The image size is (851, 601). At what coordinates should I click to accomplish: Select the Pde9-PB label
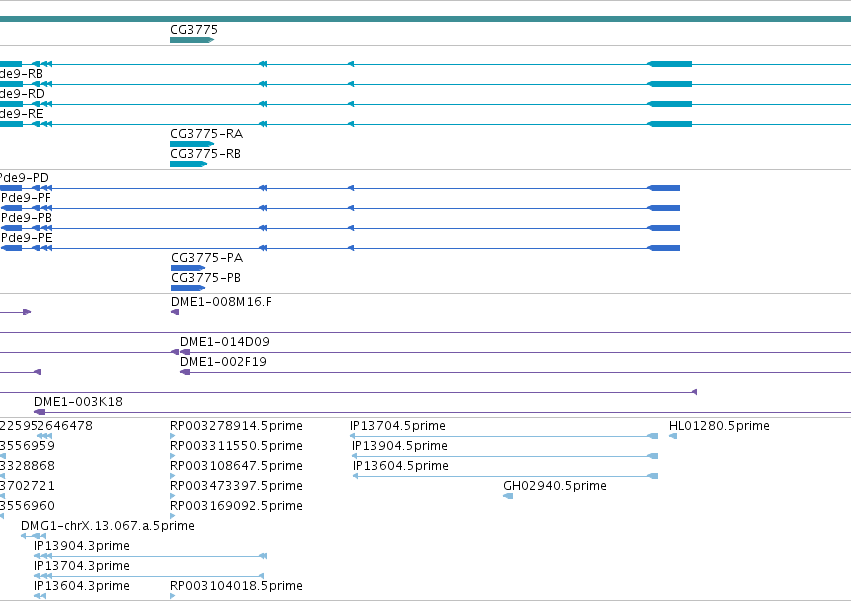click(x=27, y=218)
